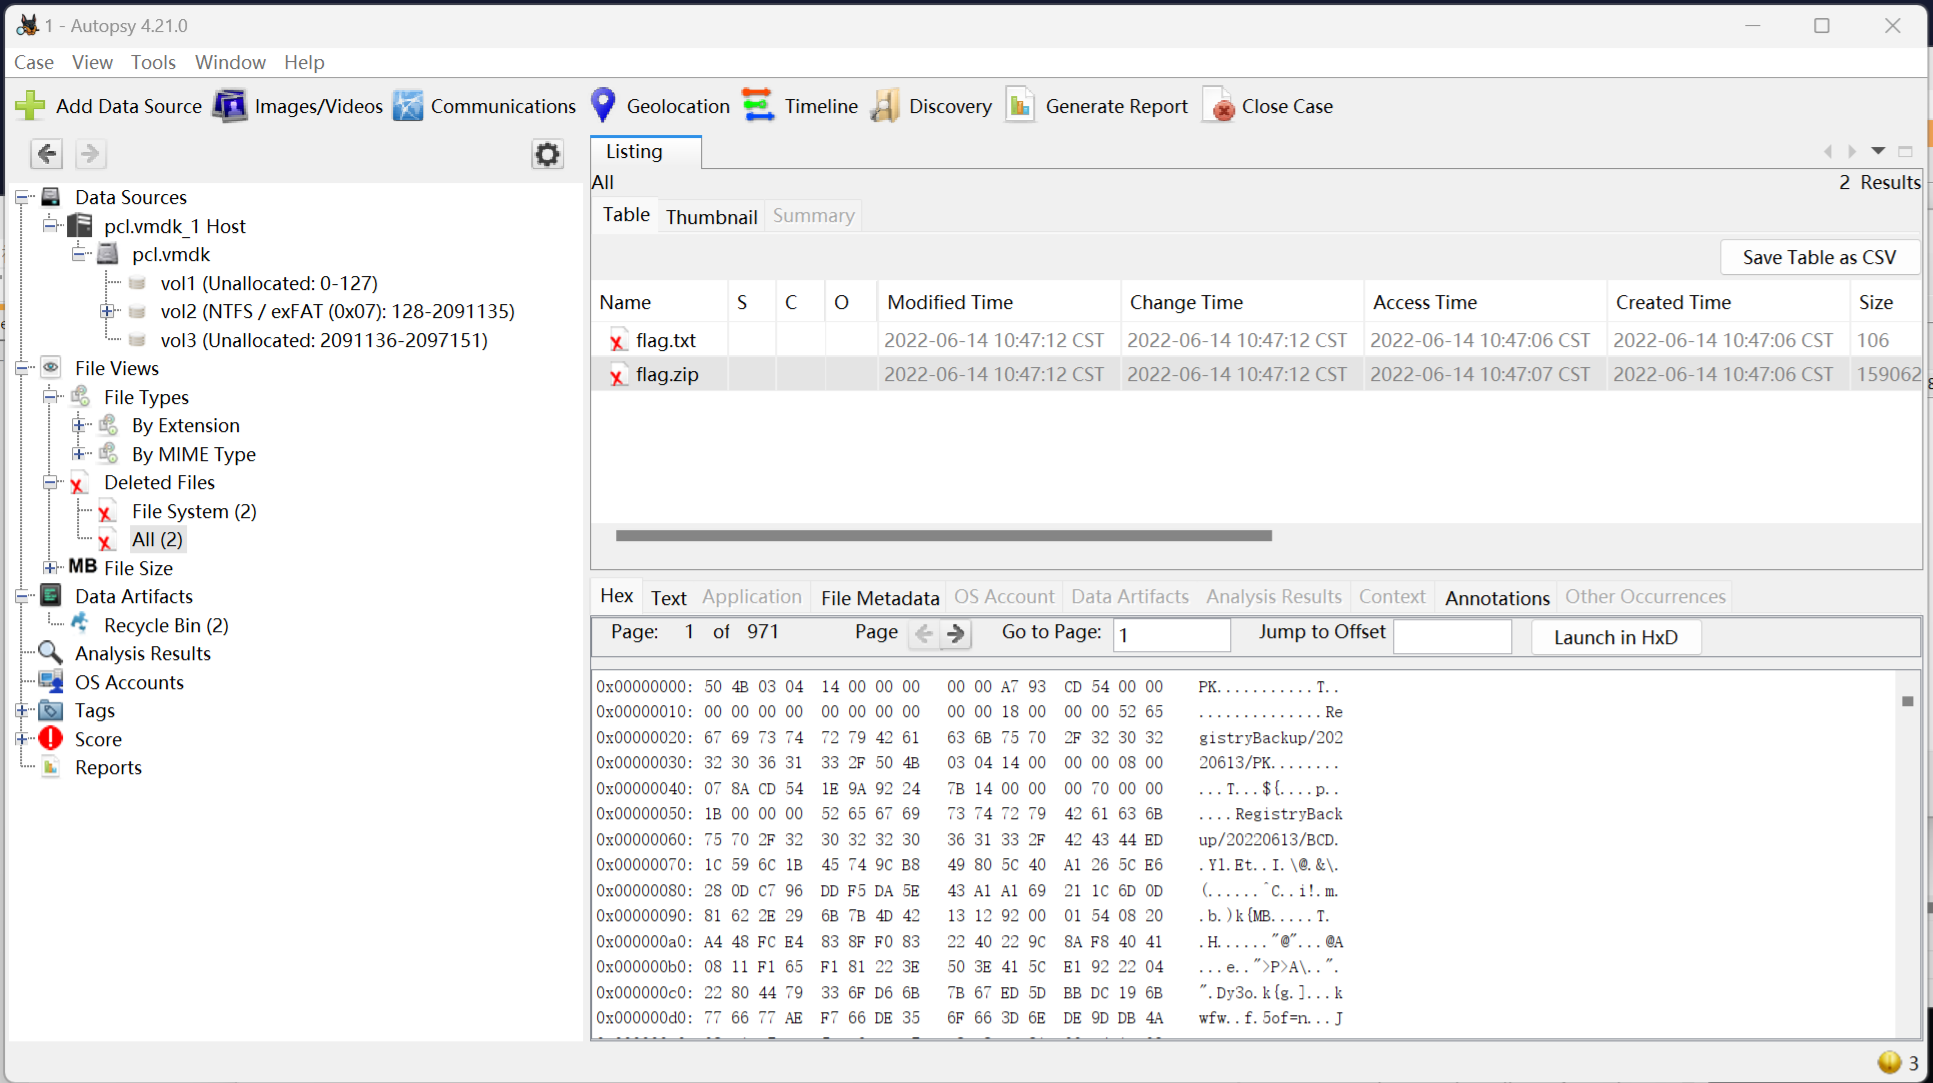Viewport: 1933px width, 1083px height.
Task: Expand the vol2 NTFS volume node
Action: pyautogui.click(x=107, y=312)
